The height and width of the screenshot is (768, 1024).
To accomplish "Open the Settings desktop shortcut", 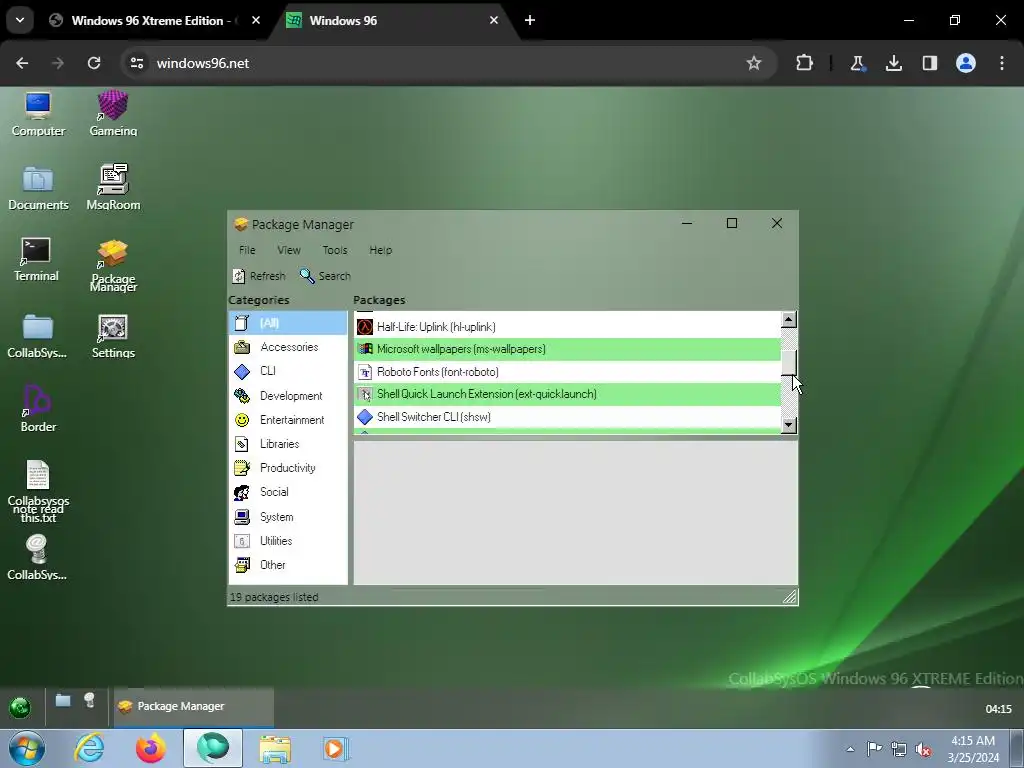I will pos(113,336).
